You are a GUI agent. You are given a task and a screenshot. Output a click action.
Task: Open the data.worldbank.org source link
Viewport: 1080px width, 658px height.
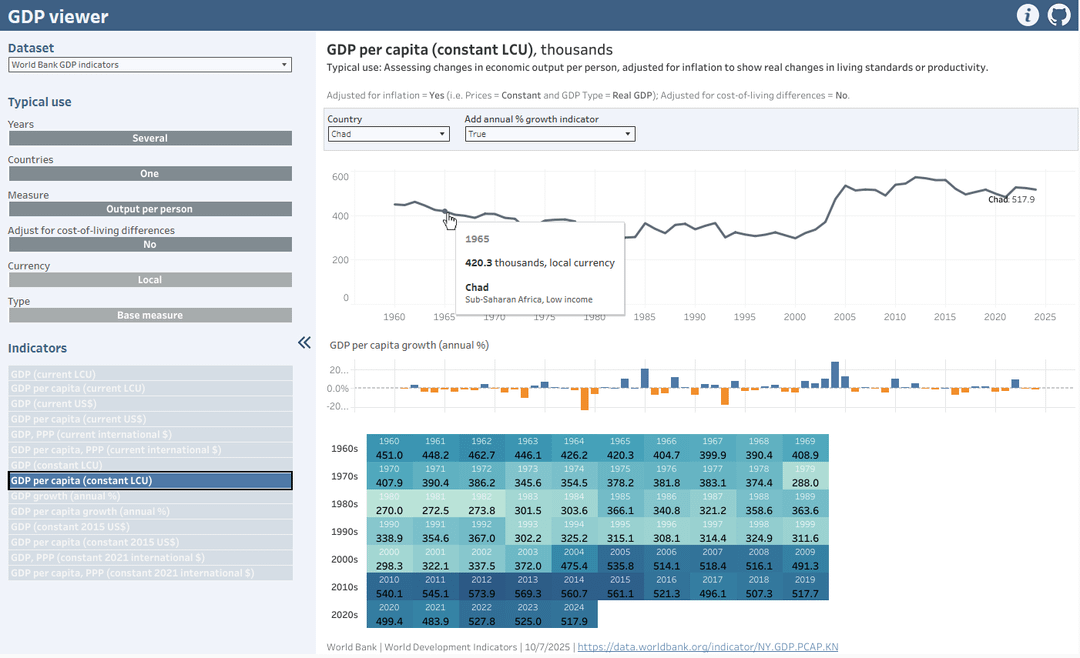708,647
